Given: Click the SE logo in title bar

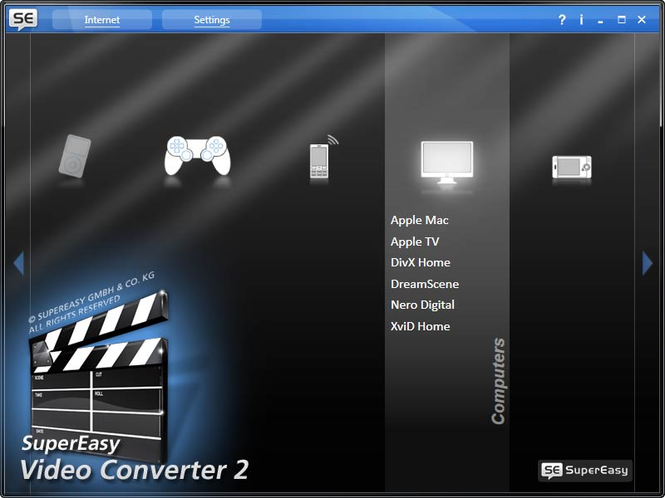Looking at the screenshot, I should pyautogui.click(x=23, y=19).
